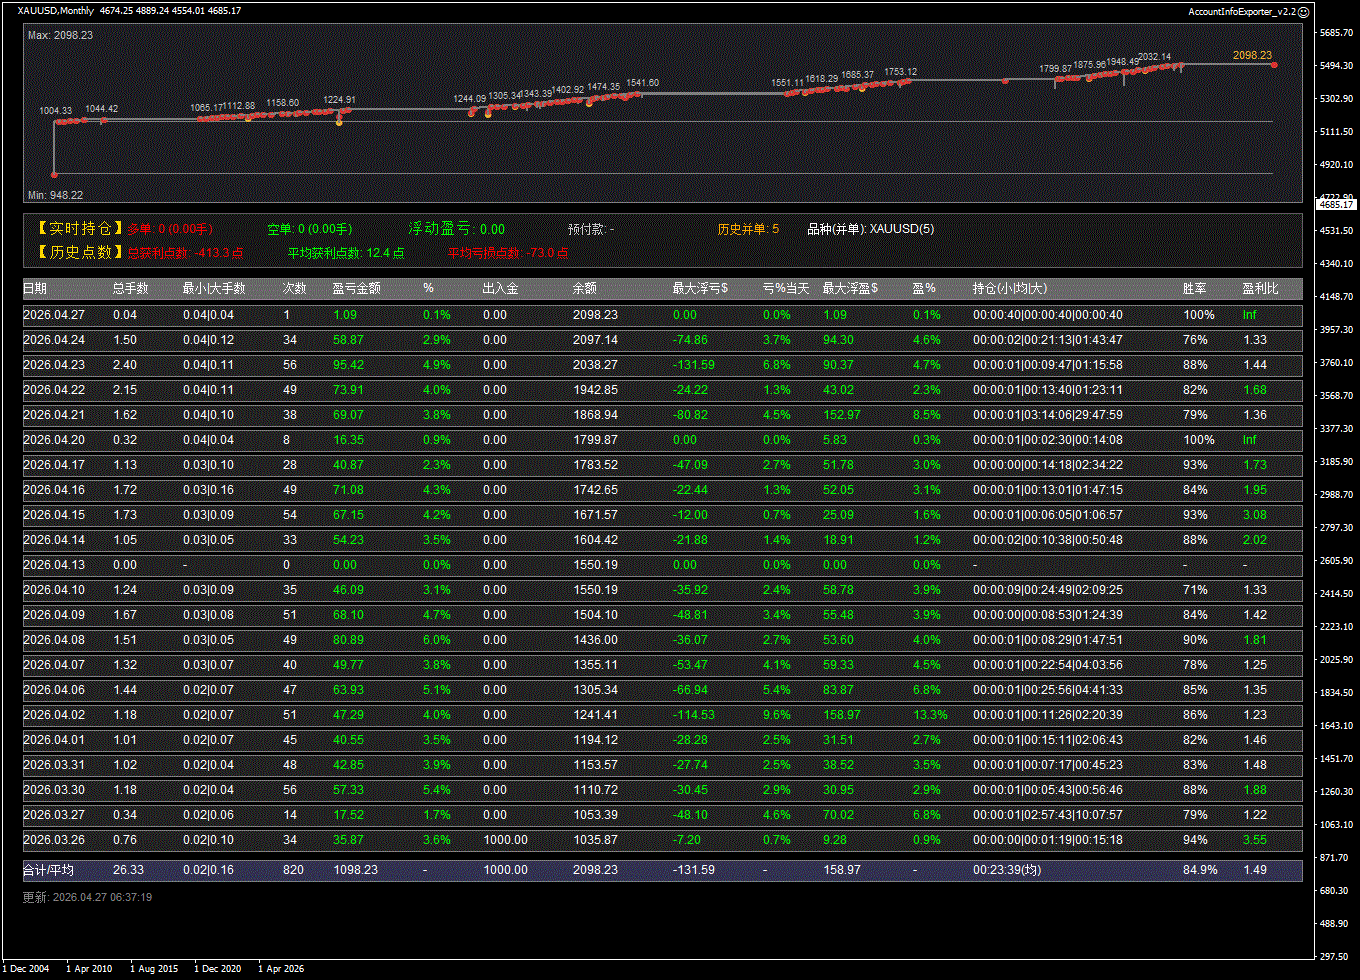This screenshot has width=1360, height=980.
Task: Click the lowest equity dot above Min 948.22
Action: point(55,174)
